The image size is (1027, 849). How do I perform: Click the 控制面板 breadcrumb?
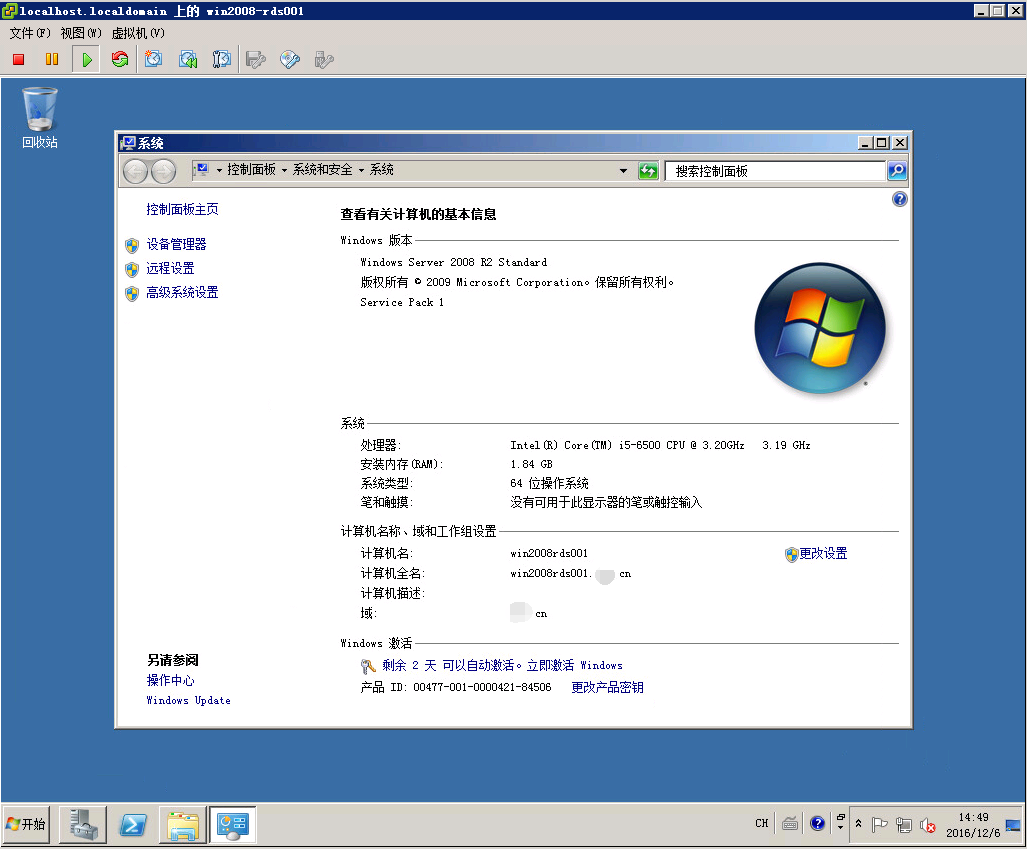(252, 170)
